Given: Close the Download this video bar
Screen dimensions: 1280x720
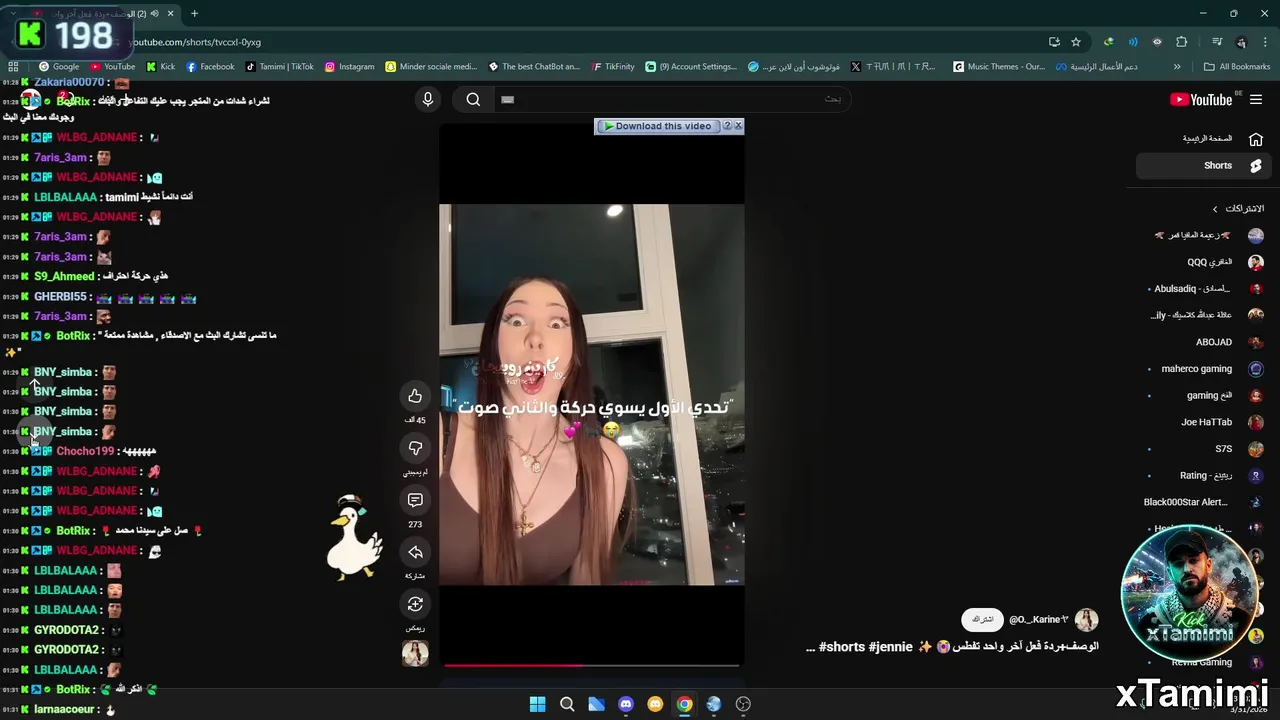Looking at the screenshot, I should point(738,126).
